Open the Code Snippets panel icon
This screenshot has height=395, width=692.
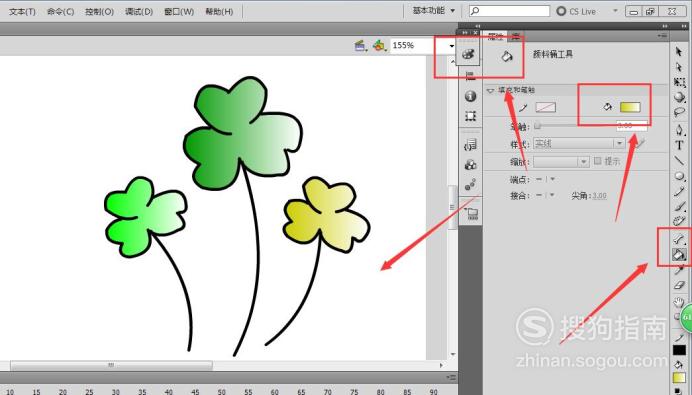pos(471,144)
